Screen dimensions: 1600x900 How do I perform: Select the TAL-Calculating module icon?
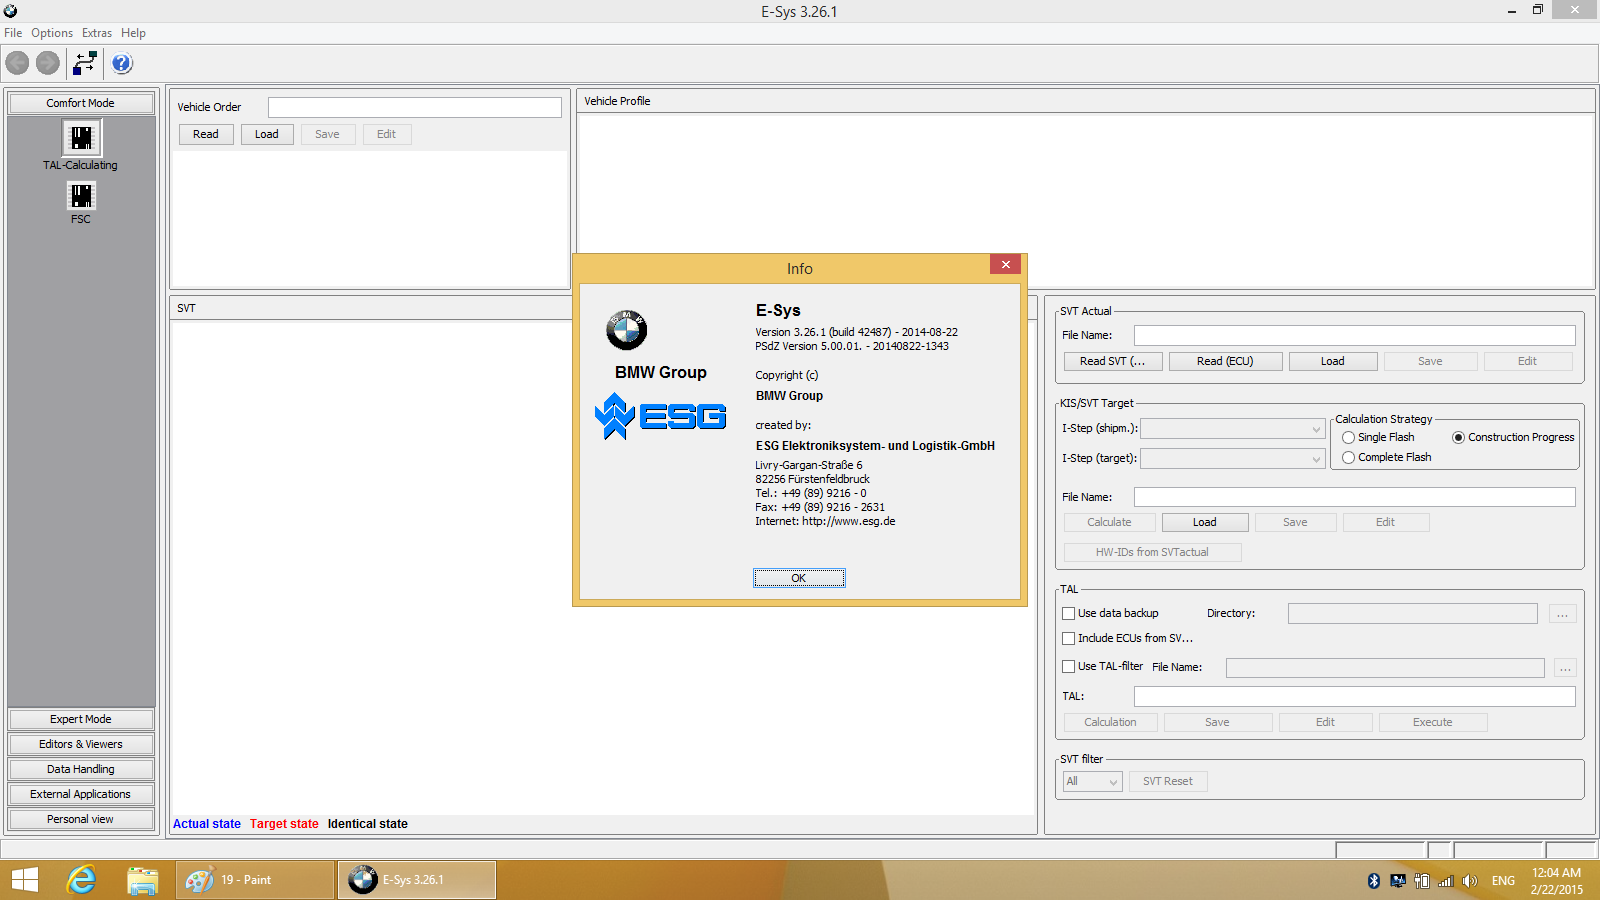(x=81, y=137)
